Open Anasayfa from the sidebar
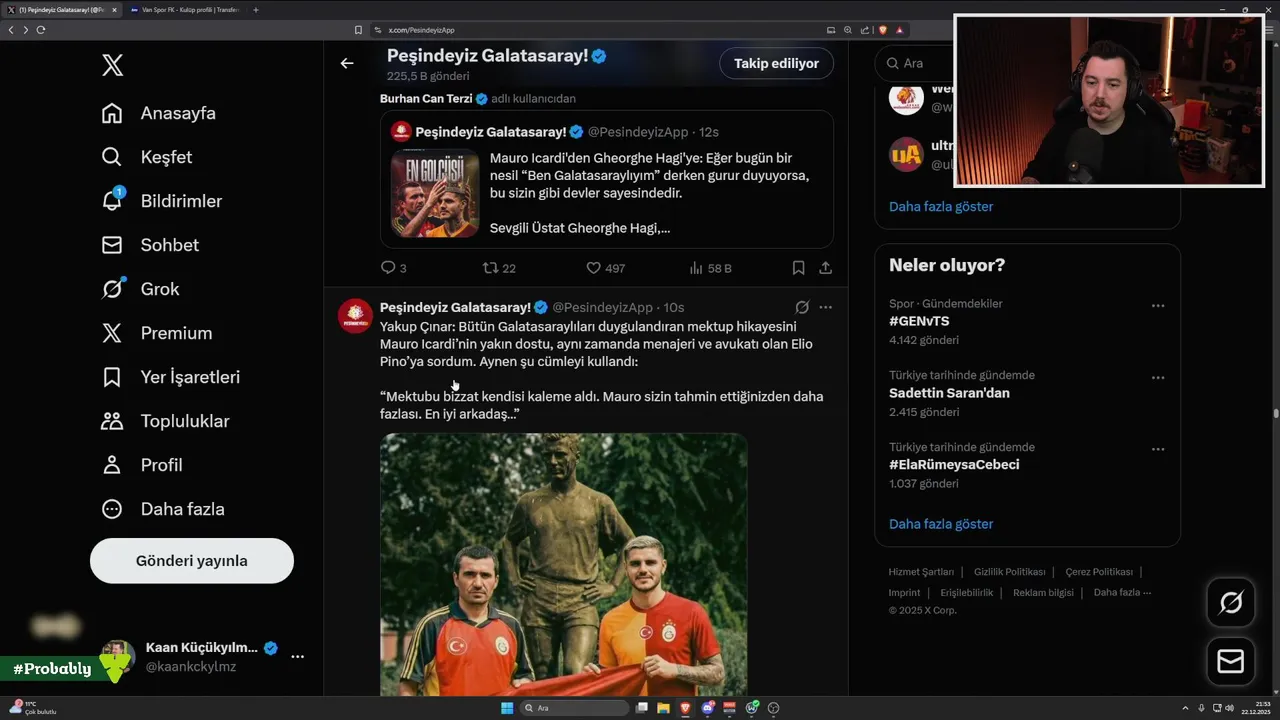The width and height of the screenshot is (1280, 720). coord(159,113)
